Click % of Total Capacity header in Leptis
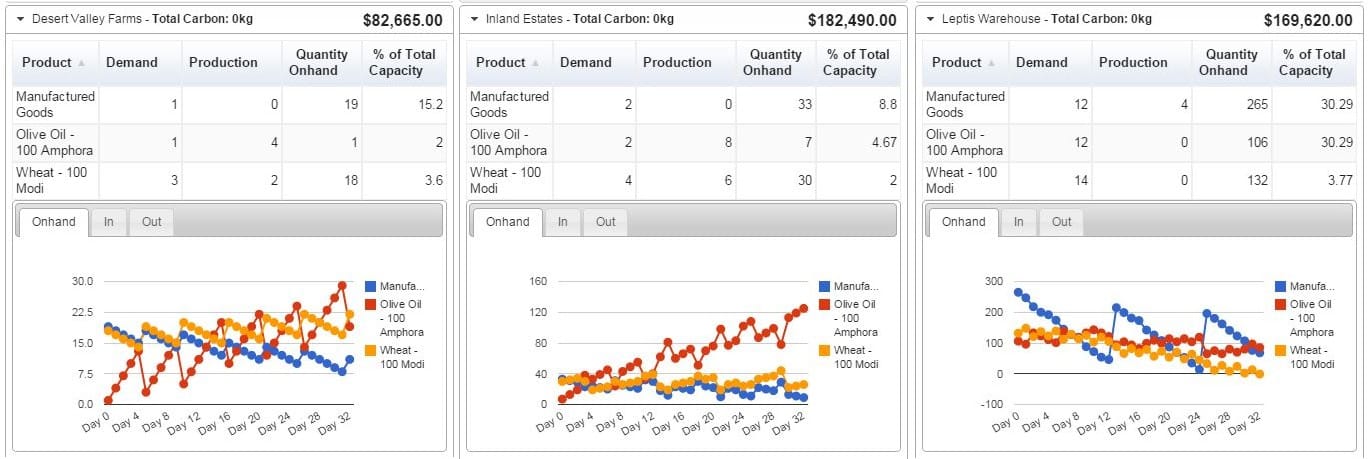This screenshot has width=1368, height=459. [x=1313, y=62]
